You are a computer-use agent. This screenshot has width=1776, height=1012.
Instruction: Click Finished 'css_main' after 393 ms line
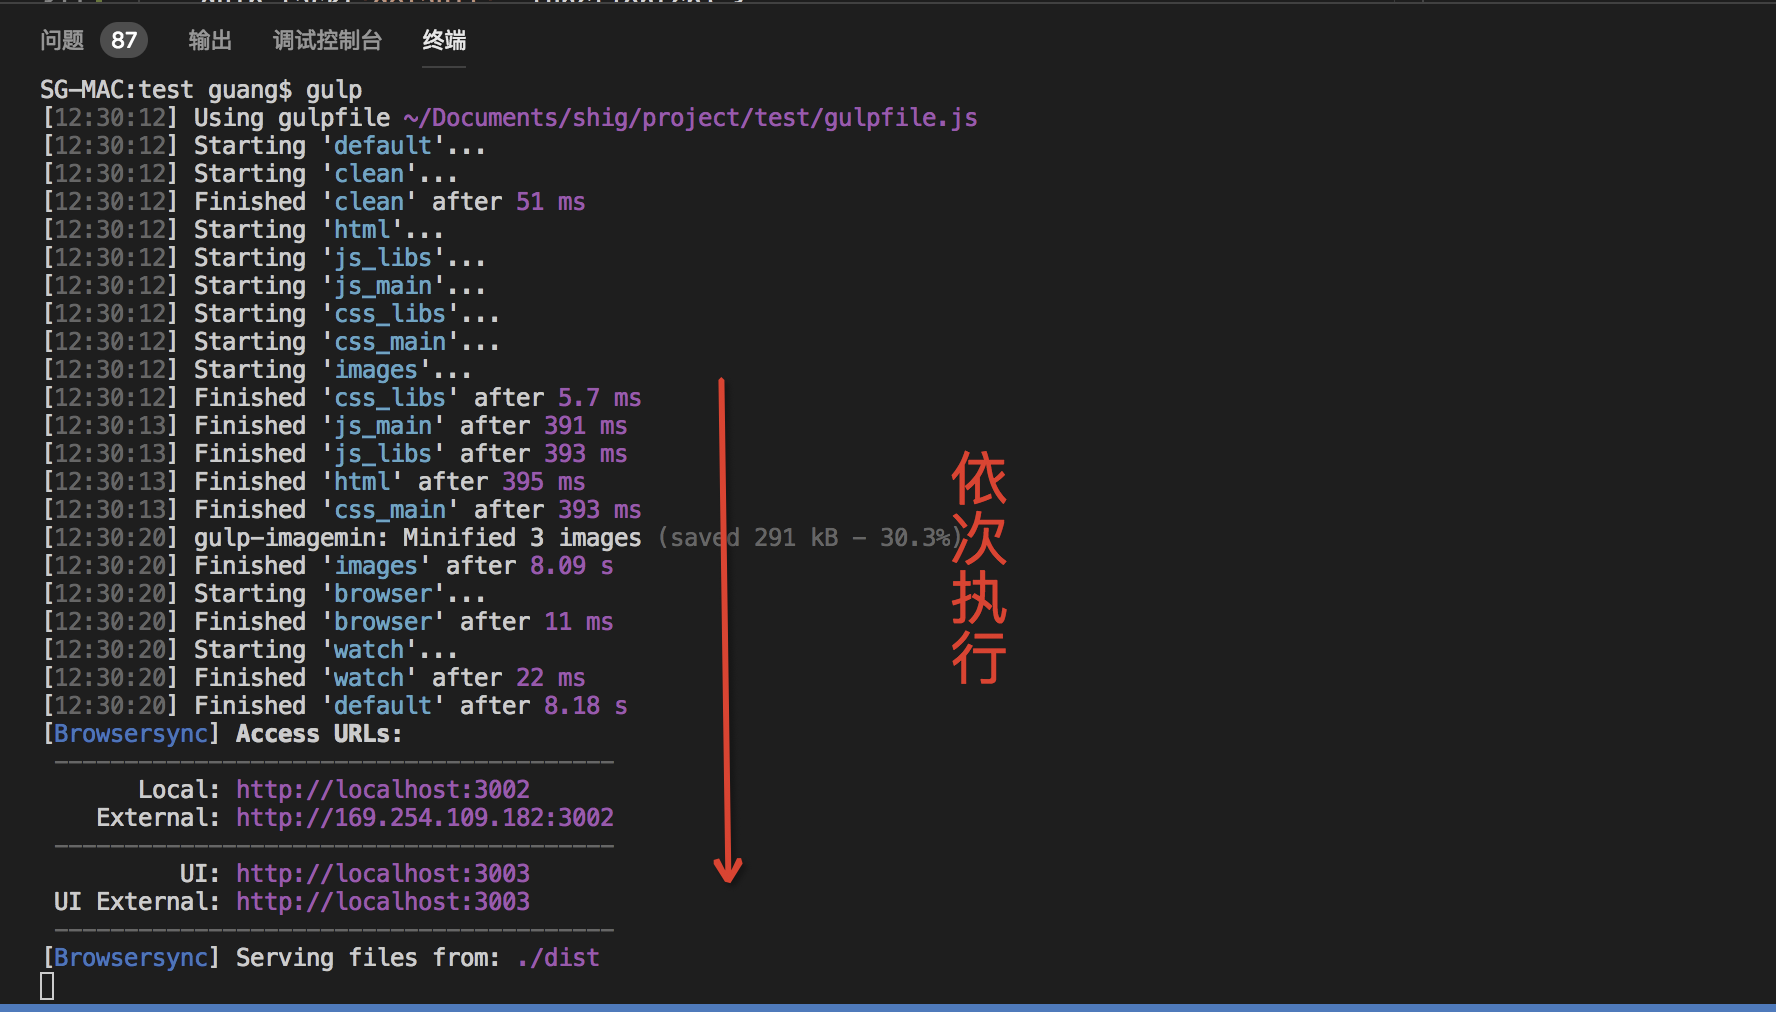[341, 510]
